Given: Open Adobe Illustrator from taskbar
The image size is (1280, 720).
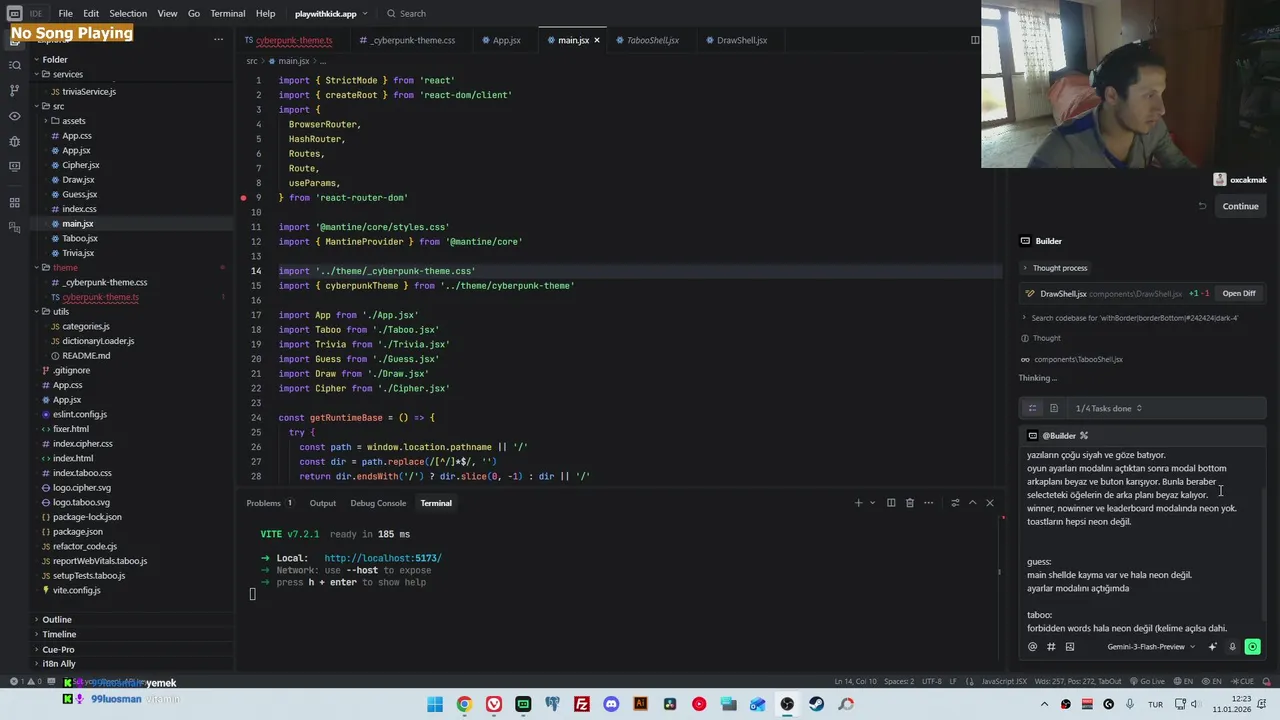Looking at the screenshot, I should pos(641,704).
